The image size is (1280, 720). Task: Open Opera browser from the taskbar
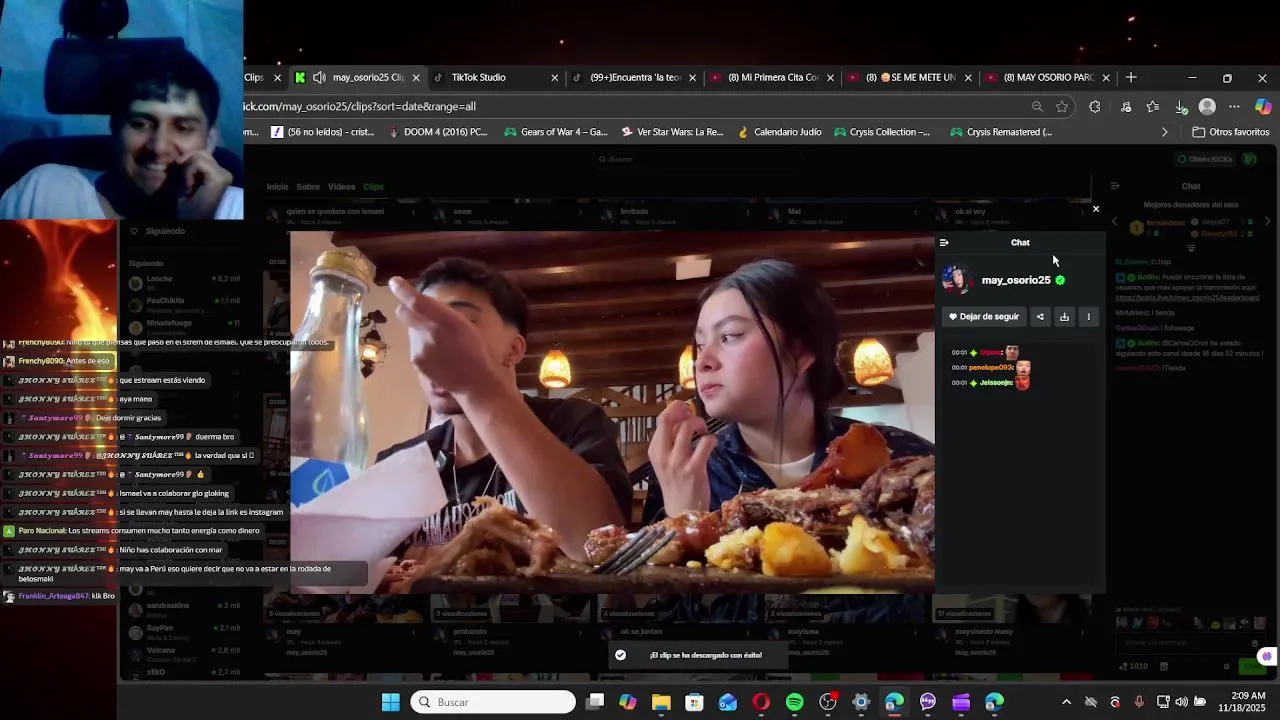click(x=761, y=702)
